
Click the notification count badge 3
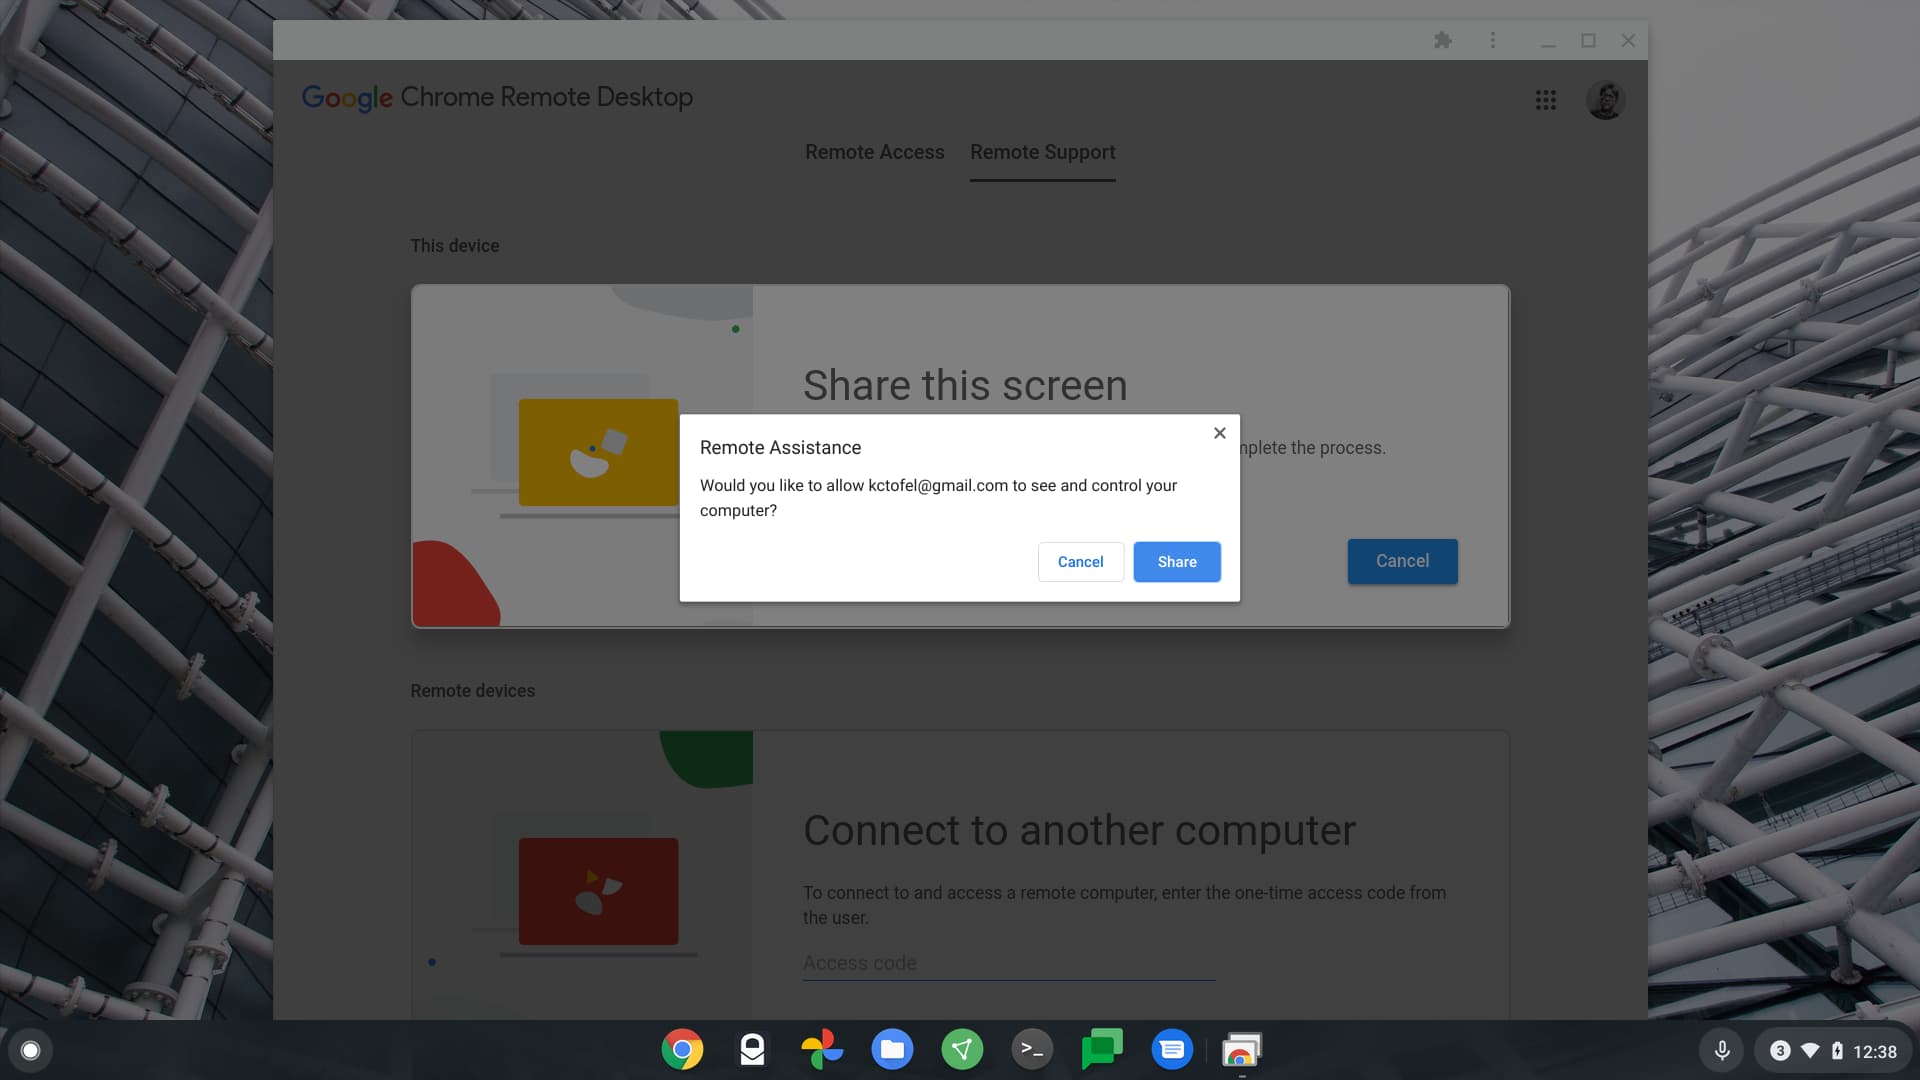1780,1051
